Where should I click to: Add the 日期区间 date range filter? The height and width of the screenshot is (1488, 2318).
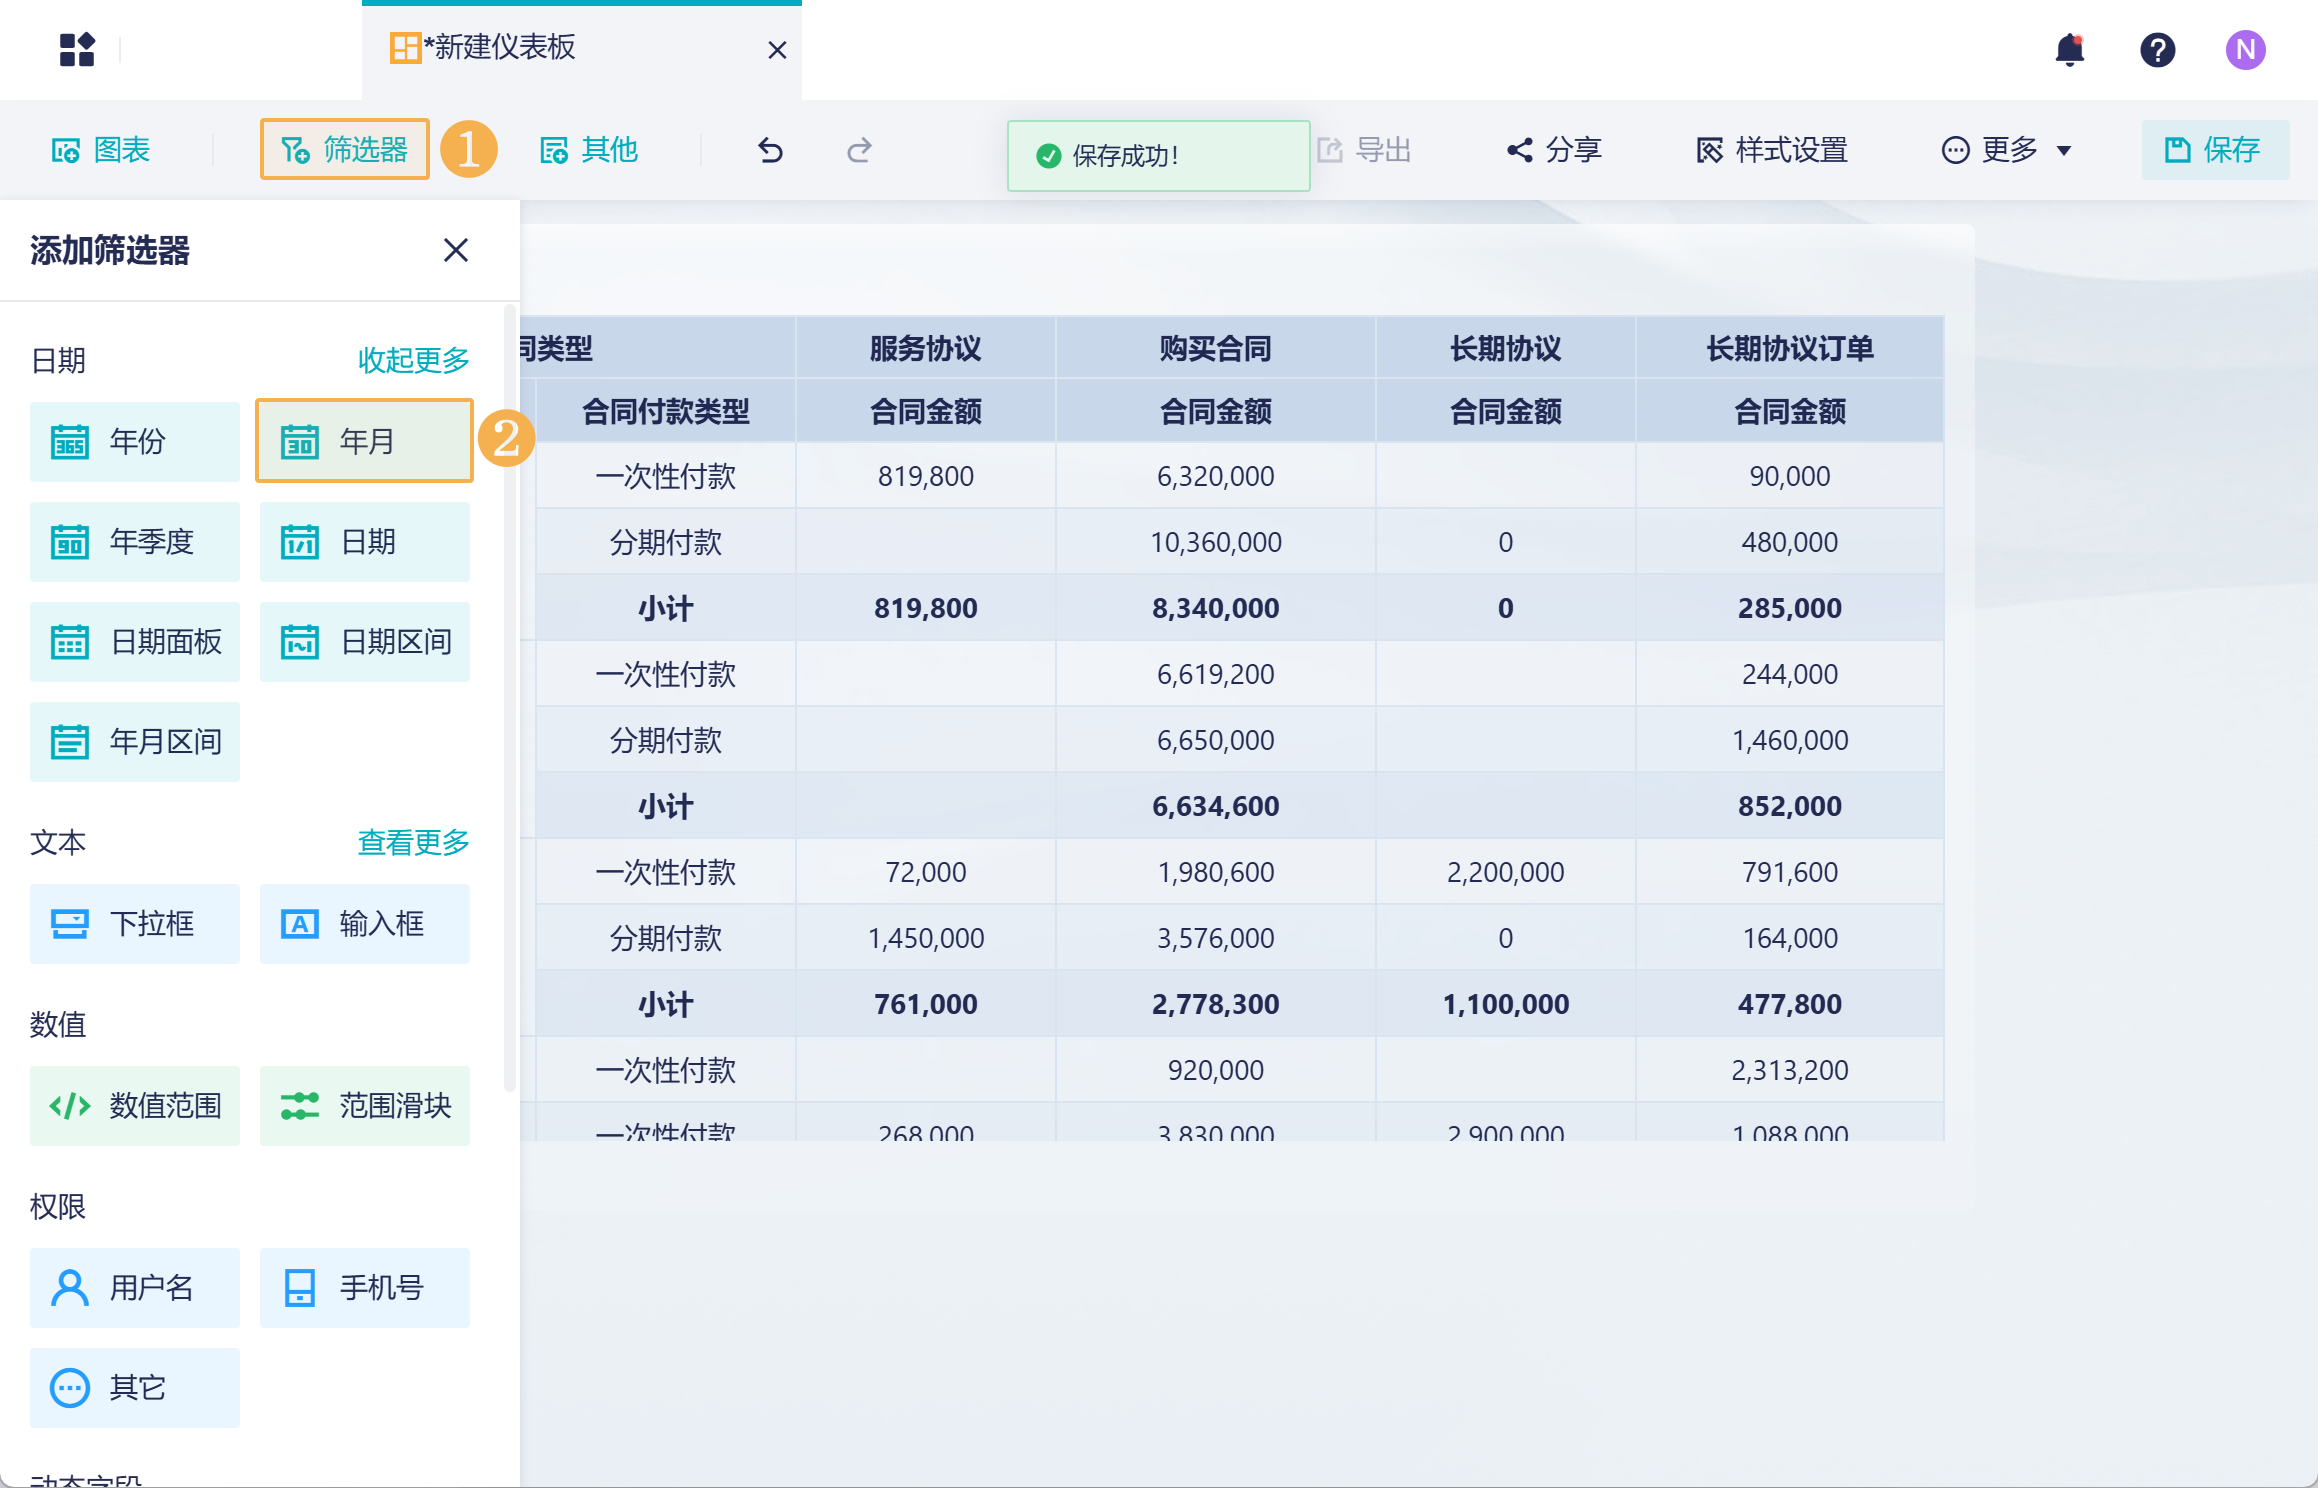[x=365, y=641]
